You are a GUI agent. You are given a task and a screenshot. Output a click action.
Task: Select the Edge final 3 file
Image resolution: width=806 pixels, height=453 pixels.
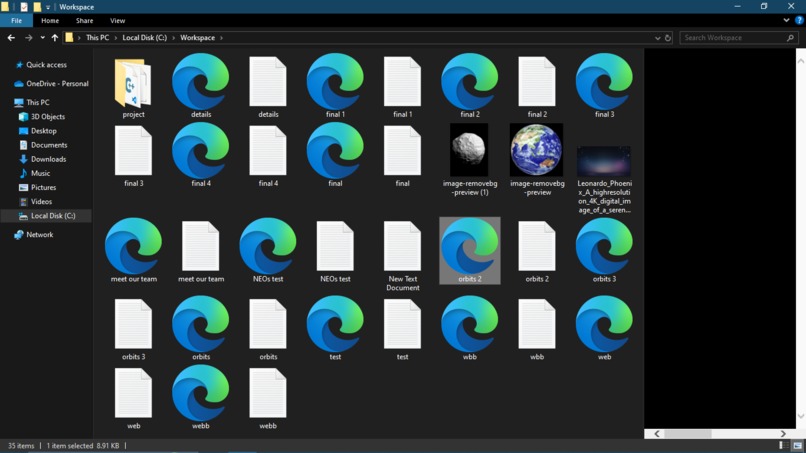(x=604, y=82)
